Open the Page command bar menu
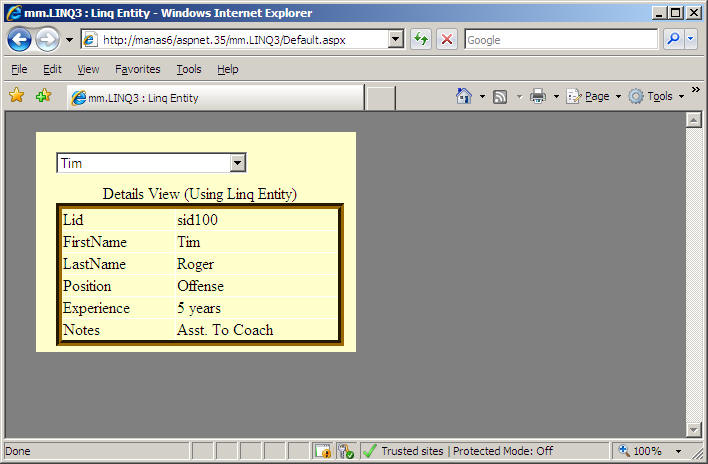 (594, 96)
